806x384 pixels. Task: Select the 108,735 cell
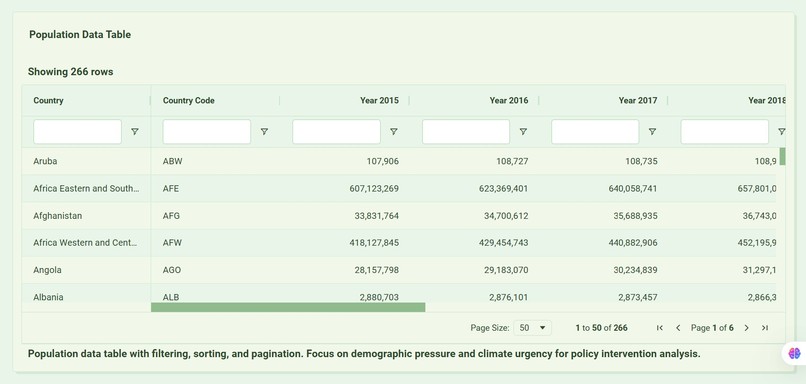point(603,161)
